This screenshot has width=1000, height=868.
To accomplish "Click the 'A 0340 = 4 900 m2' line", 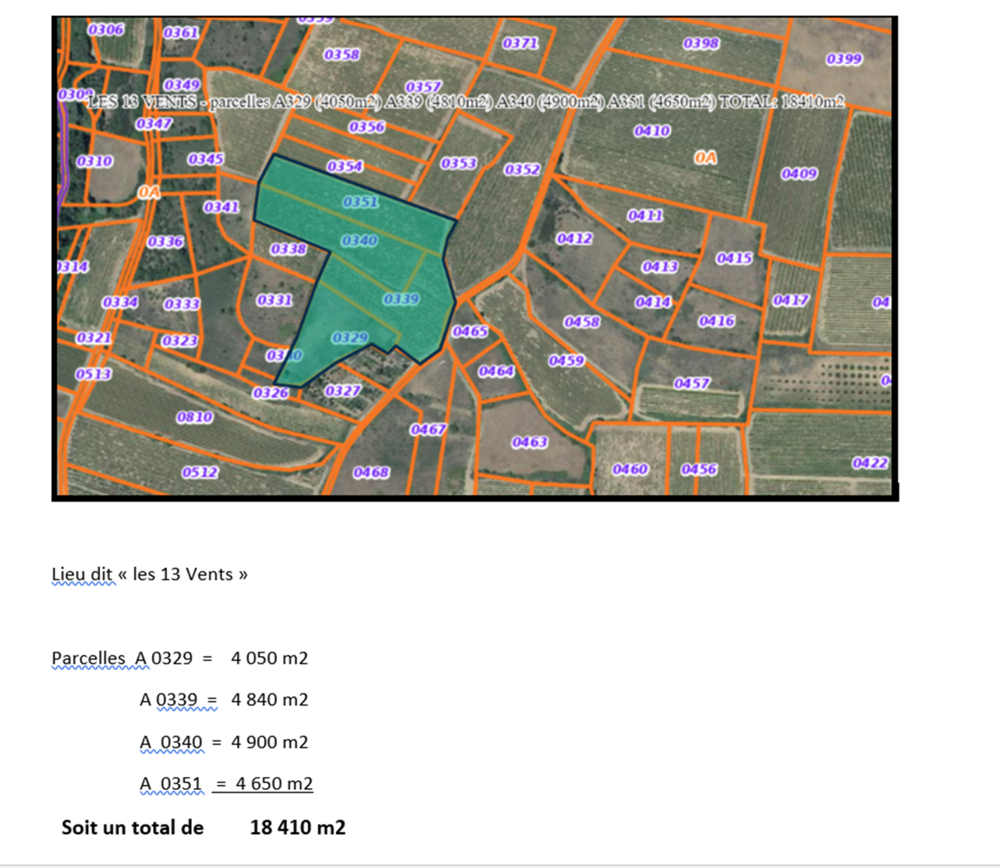I will (224, 742).
